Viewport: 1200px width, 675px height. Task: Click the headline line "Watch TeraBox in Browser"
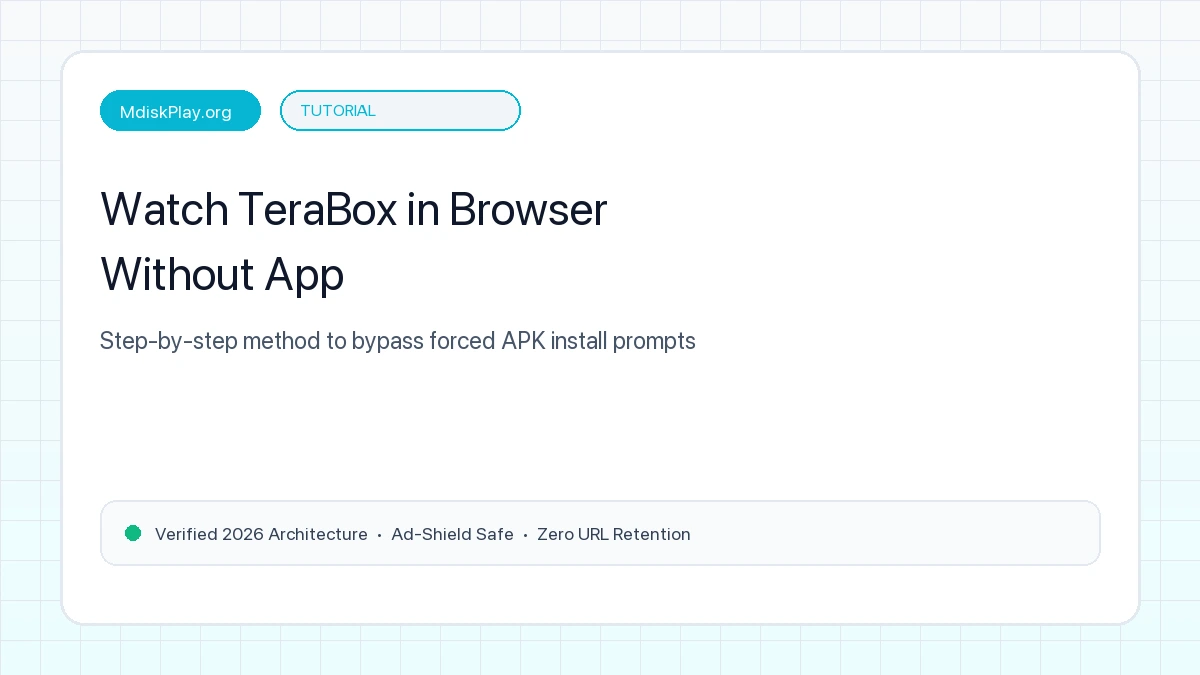click(354, 209)
